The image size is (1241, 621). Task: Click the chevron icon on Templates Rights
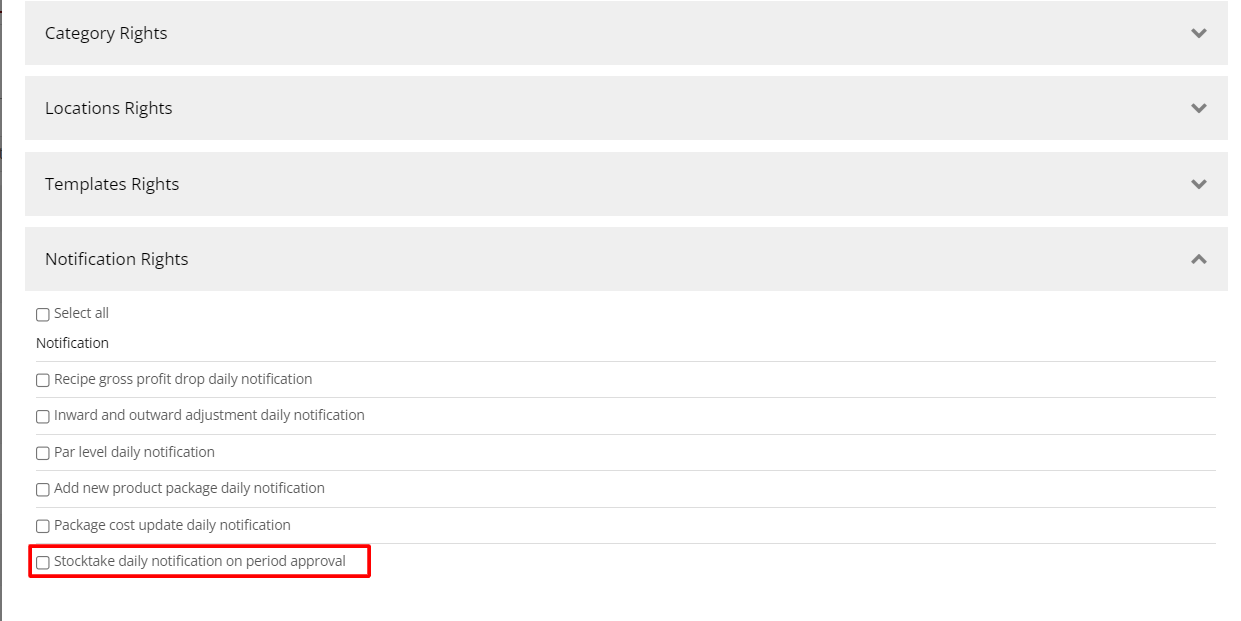point(1199,184)
